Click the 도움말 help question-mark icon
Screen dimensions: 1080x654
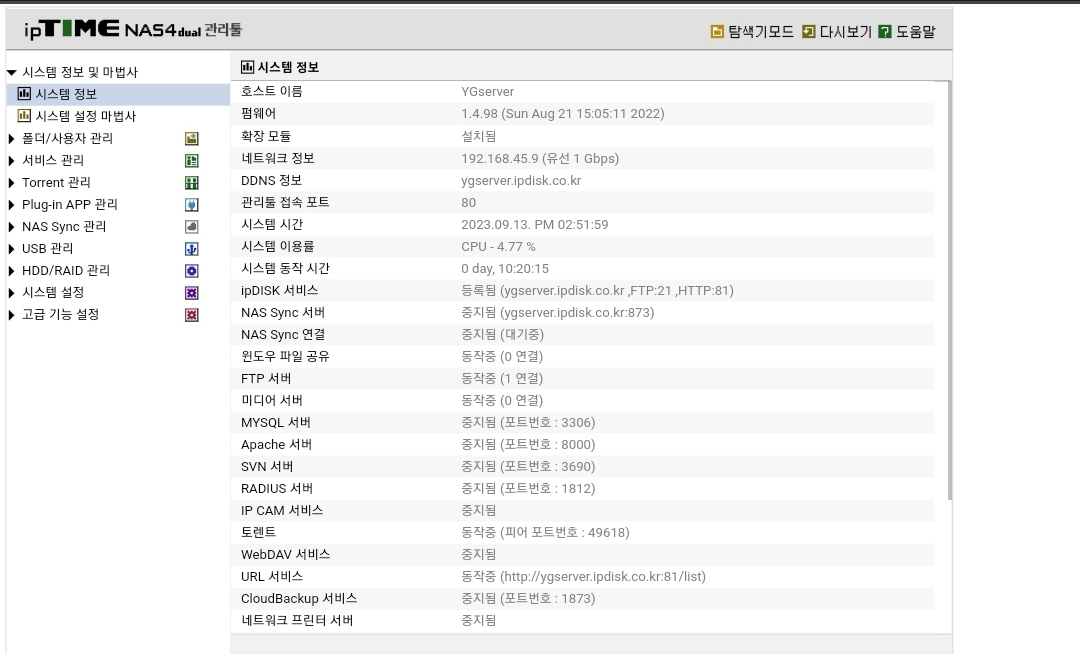click(x=885, y=32)
